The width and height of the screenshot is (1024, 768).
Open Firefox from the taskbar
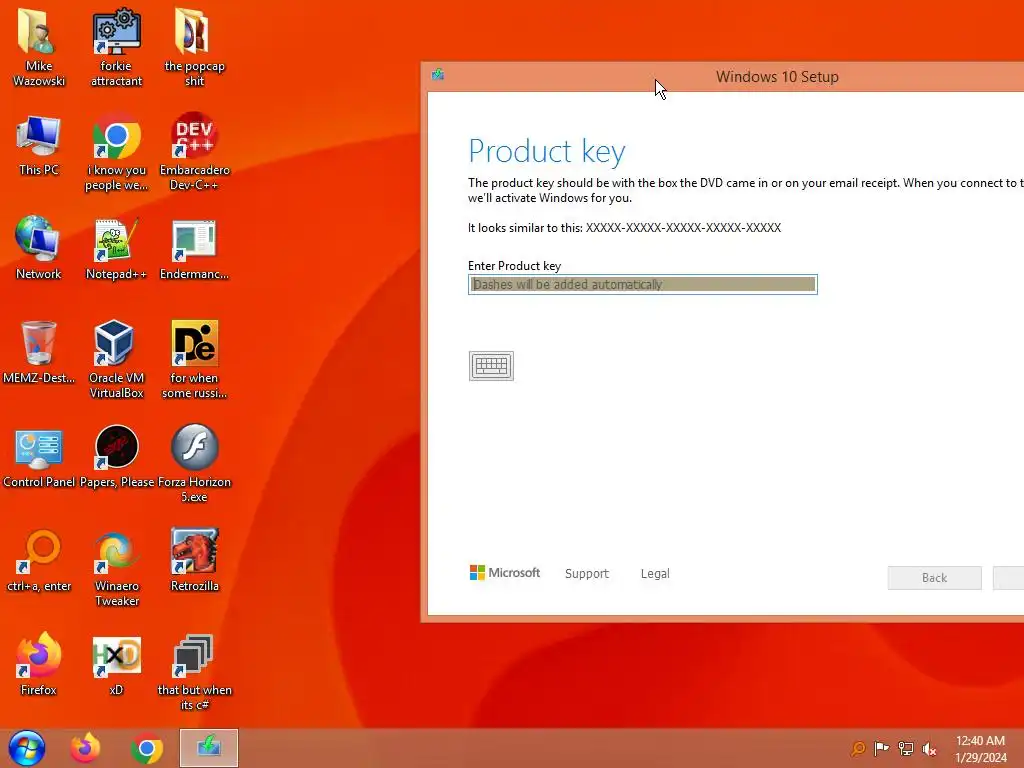(x=86, y=748)
